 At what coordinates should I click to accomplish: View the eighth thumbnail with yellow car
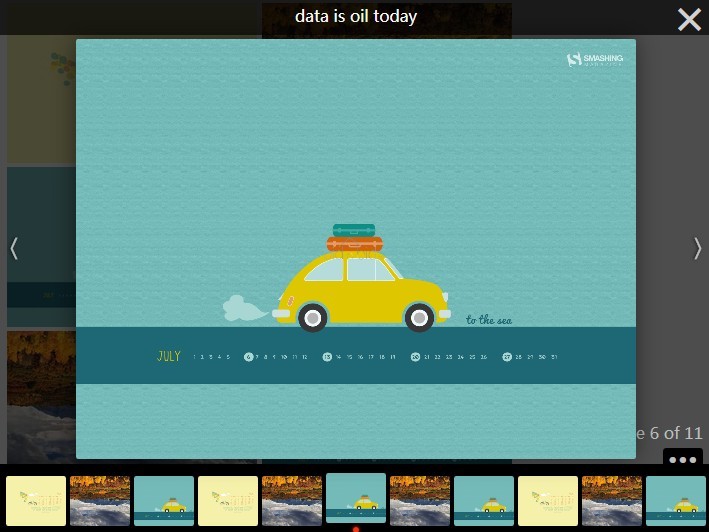point(484,501)
